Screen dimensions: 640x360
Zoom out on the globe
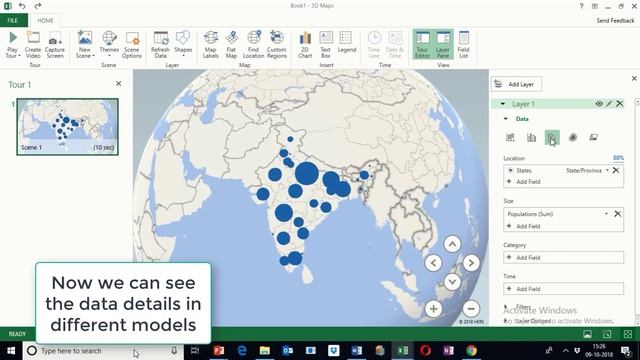(x=471, y=309)
